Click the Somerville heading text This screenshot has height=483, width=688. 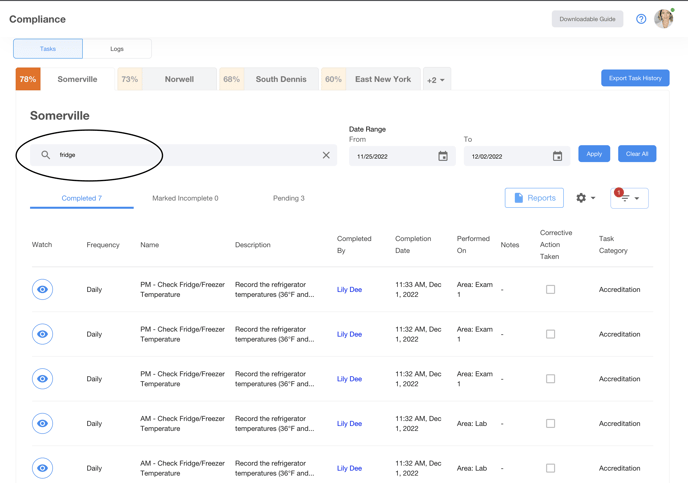tap(60, 116)
